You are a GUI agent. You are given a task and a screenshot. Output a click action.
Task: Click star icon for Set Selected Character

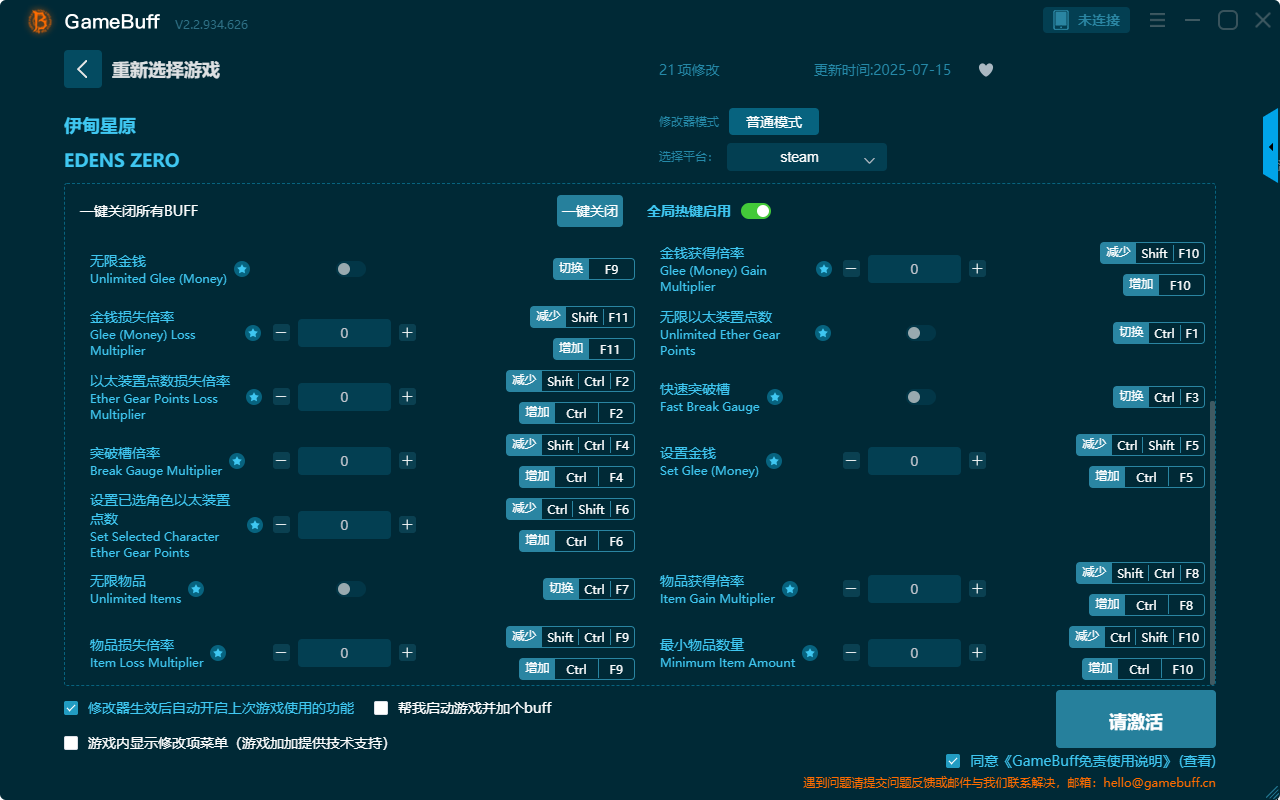(255, 525)
